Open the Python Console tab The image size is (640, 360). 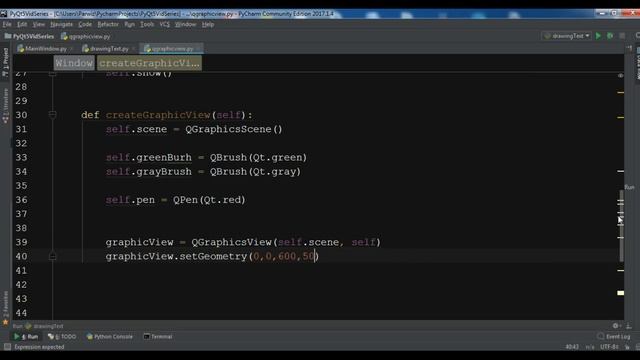[x=109, y=337]
